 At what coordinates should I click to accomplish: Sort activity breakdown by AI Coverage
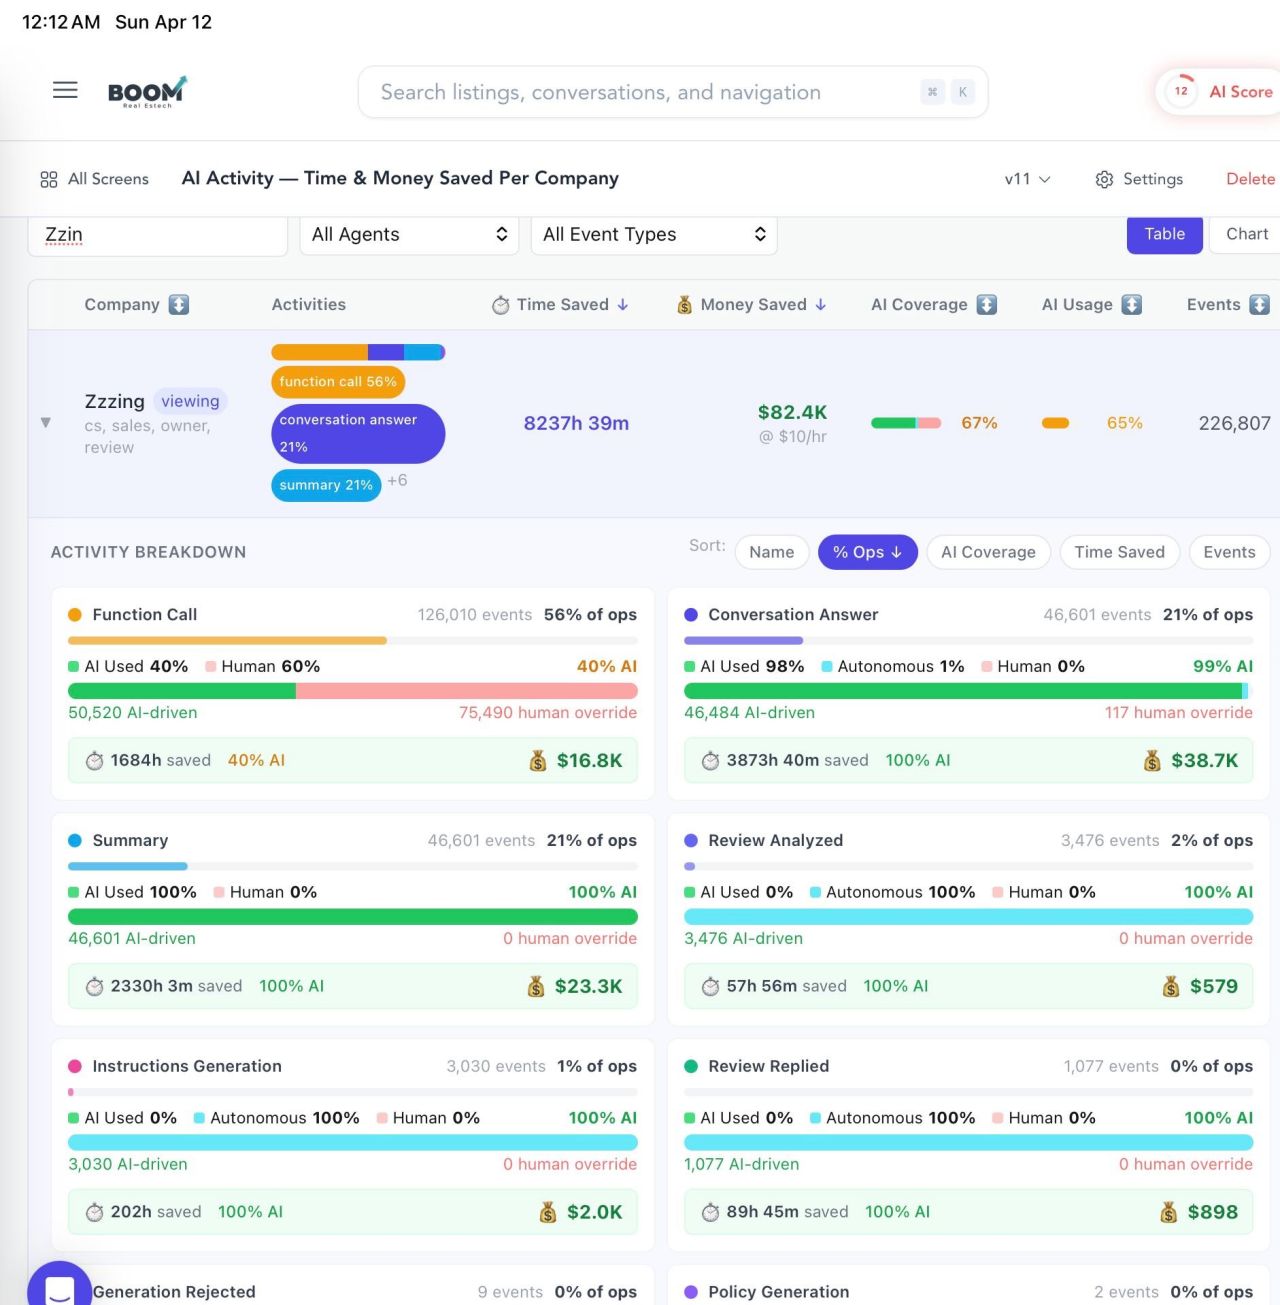[x=988, y=552]
